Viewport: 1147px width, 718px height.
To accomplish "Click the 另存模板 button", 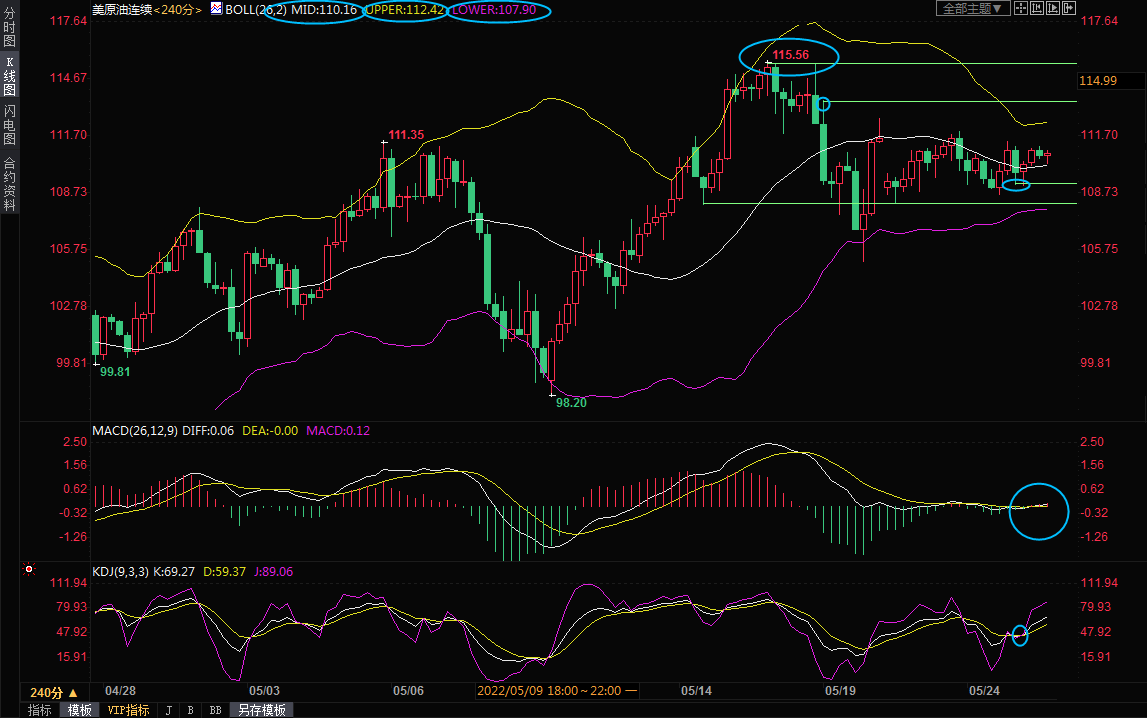I will 261,710.
